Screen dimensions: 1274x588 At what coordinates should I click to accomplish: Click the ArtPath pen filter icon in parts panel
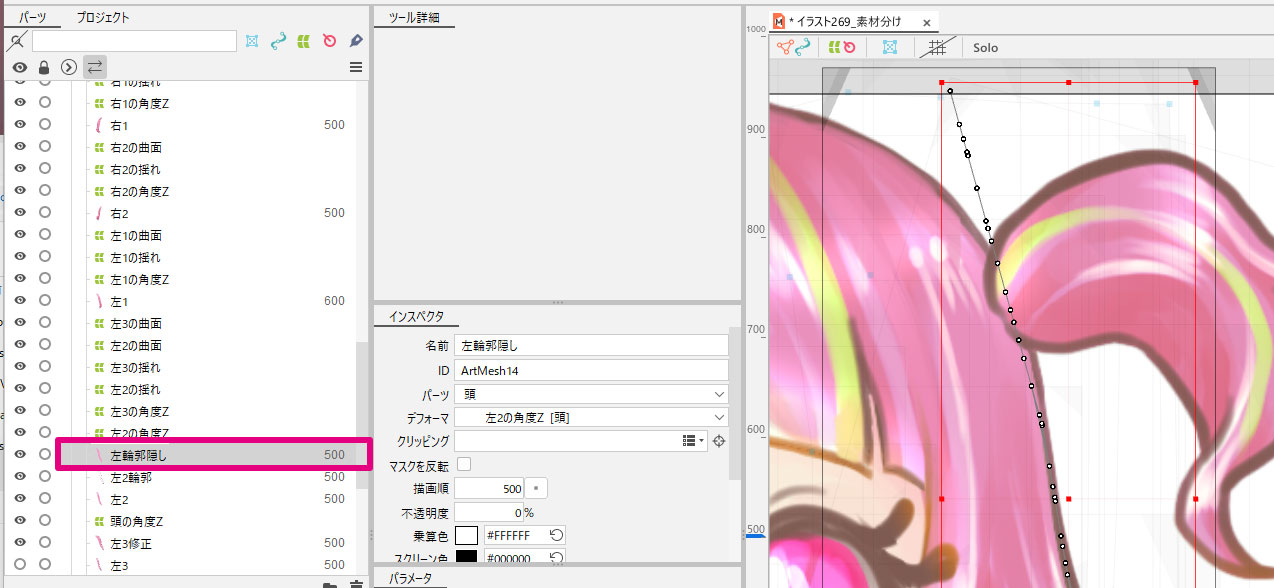point(355,41)
